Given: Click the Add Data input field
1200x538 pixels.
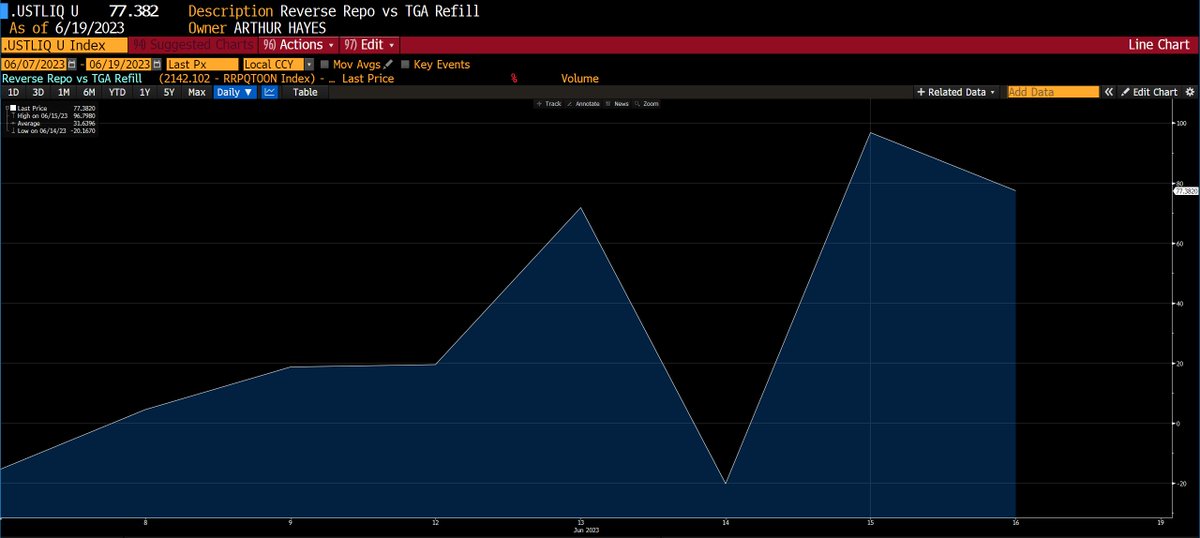Looking at the screenshot, I should coord(1052,91).
